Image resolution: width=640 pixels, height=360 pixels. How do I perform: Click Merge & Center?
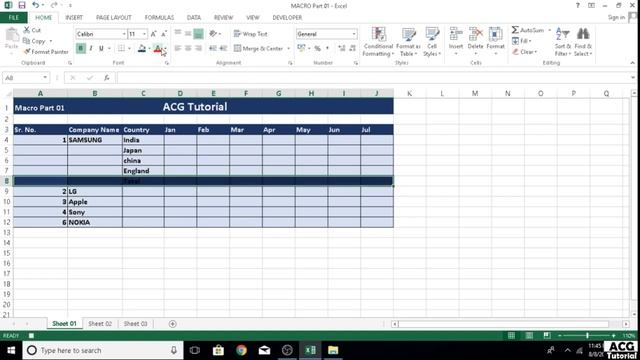258,49
